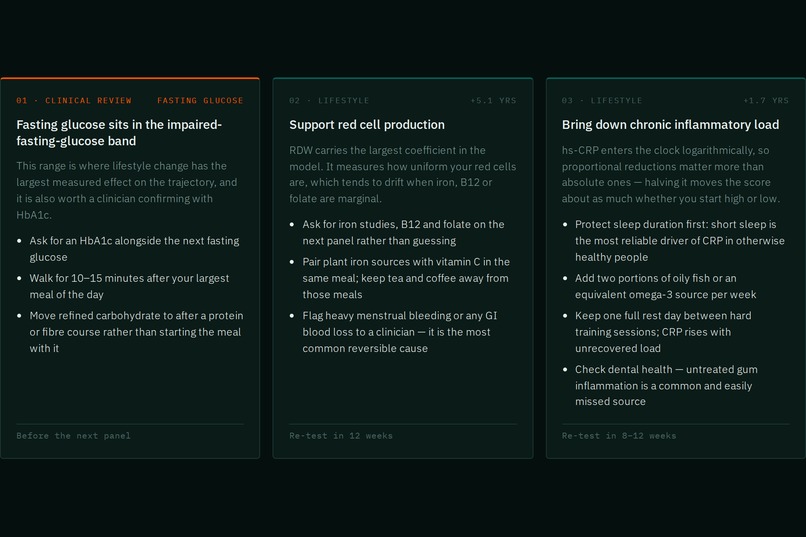Click bullet 'Move refined carbohydrate to after a protein'

[136, 332]
